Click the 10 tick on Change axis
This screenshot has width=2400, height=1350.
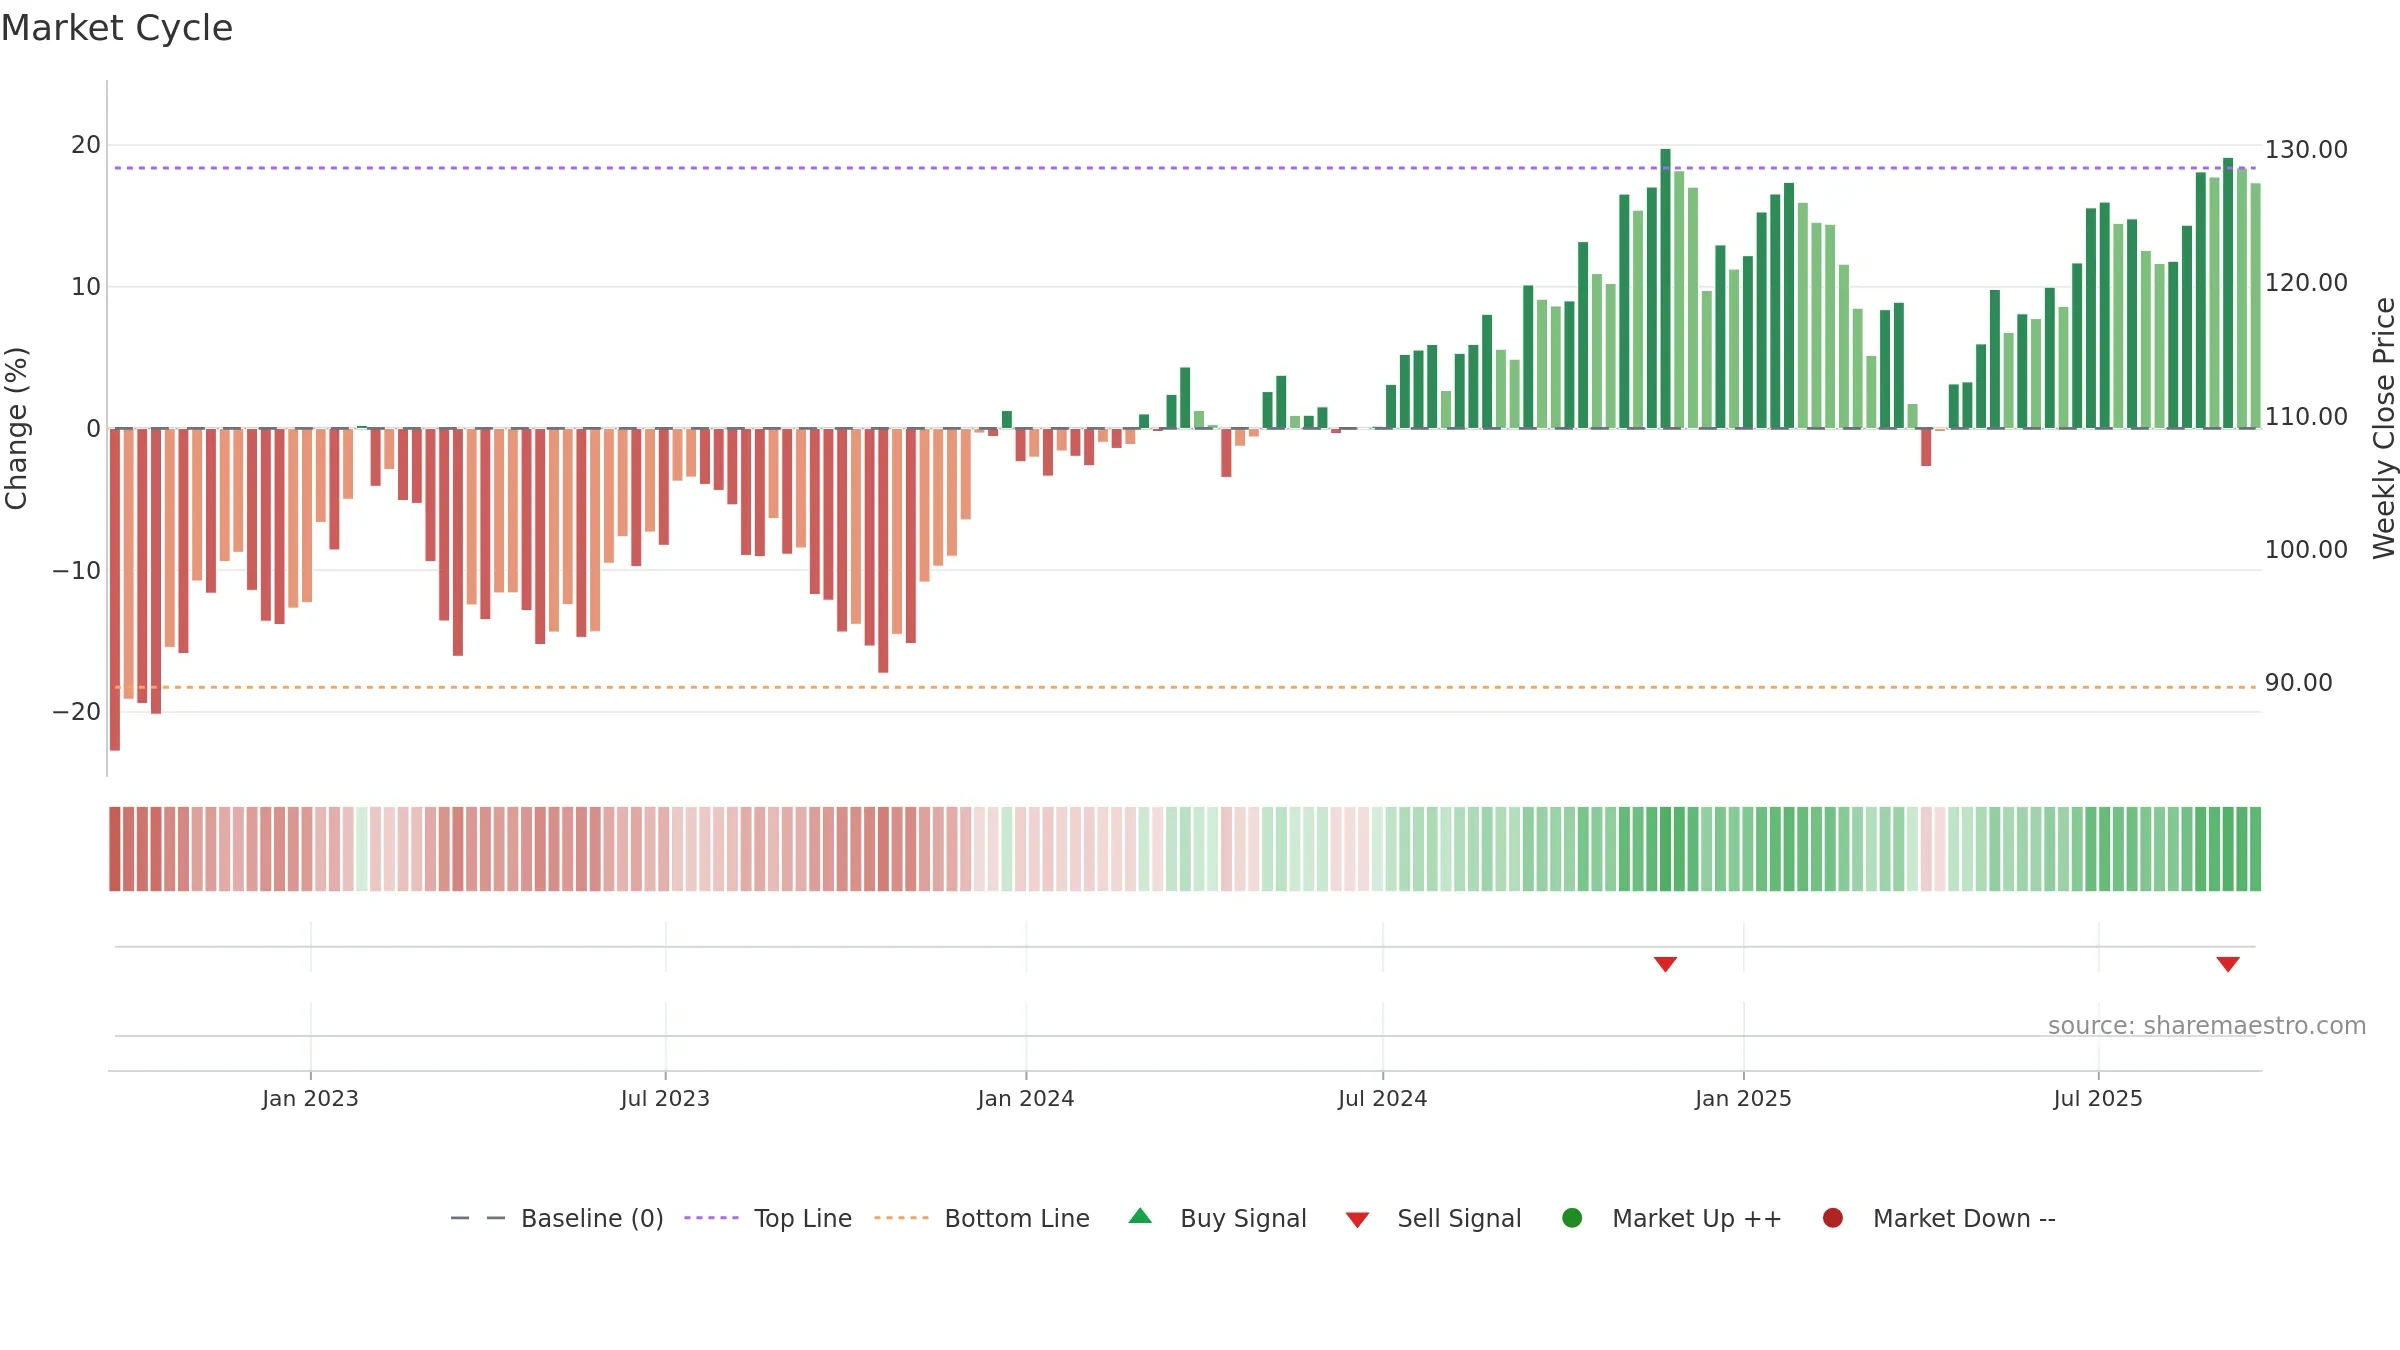pos(86,287)
